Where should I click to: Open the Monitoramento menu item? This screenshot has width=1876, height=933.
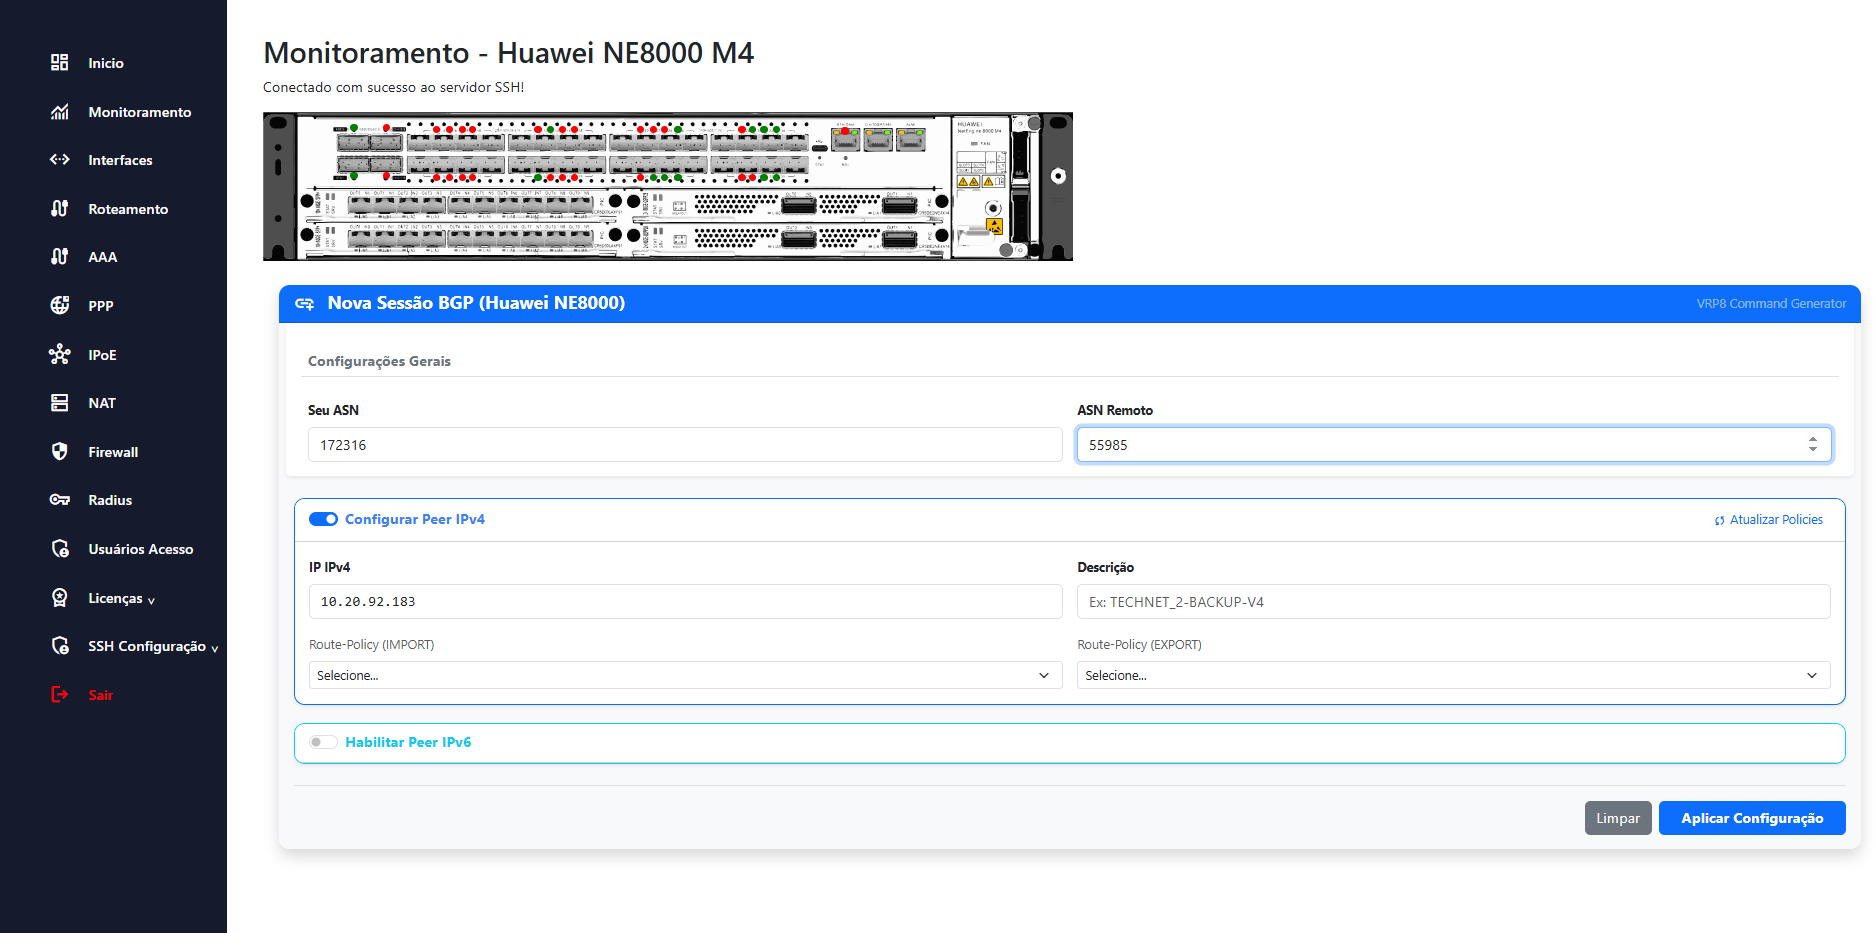coord(140,112)
